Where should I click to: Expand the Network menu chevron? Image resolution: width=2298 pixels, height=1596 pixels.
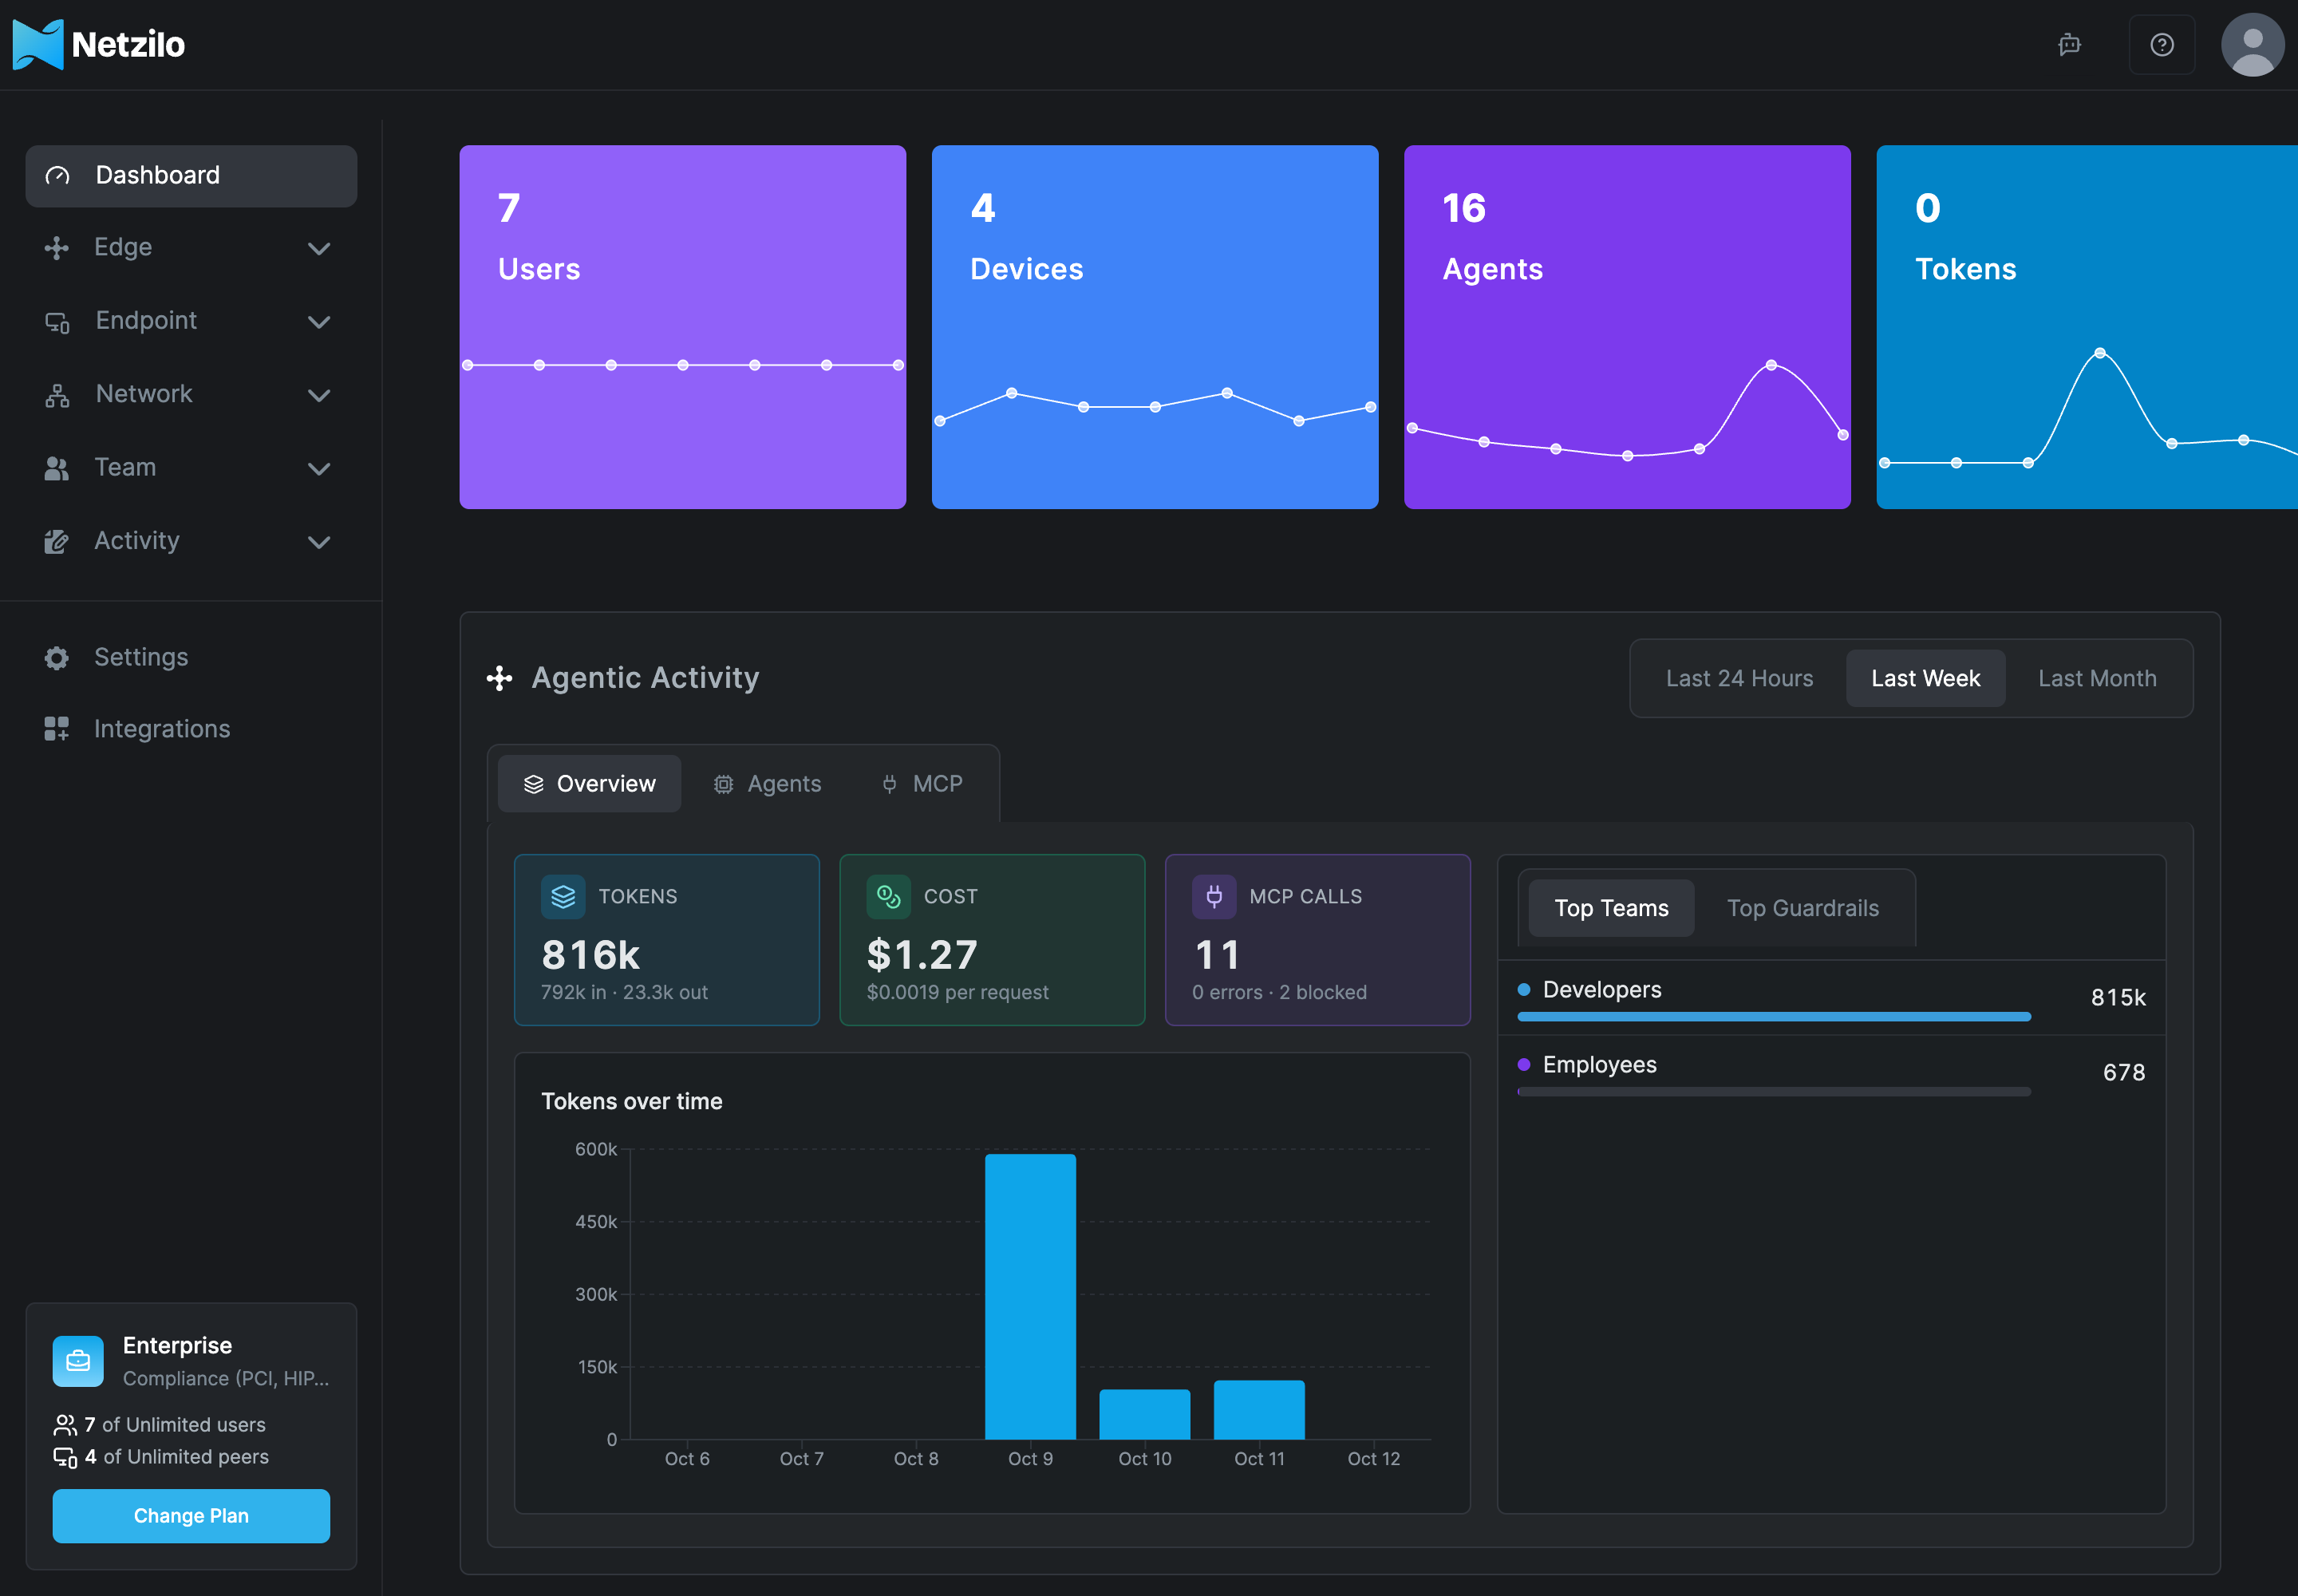point(319,395)
